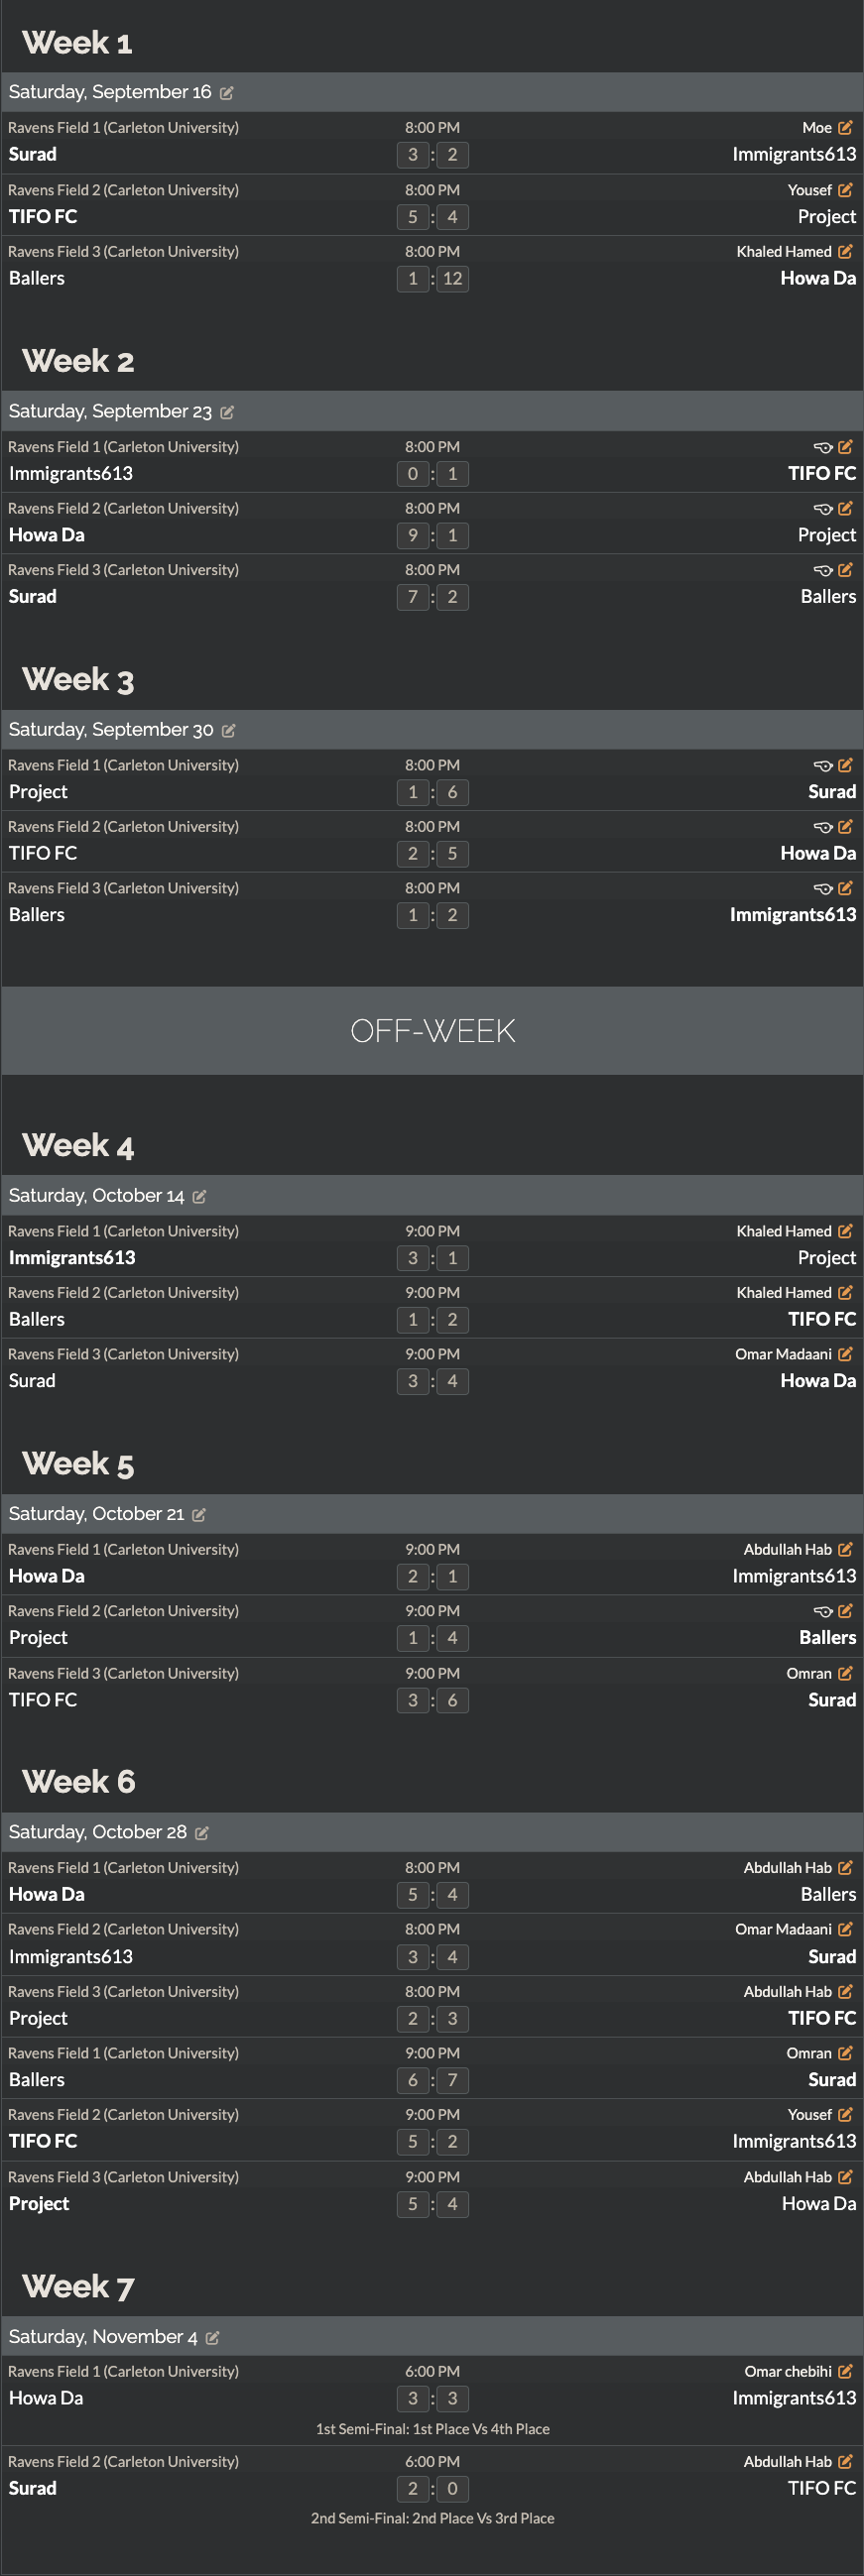Edit the Saturday, September 16 date
The image size is (864, 2576).
point(227,93)
